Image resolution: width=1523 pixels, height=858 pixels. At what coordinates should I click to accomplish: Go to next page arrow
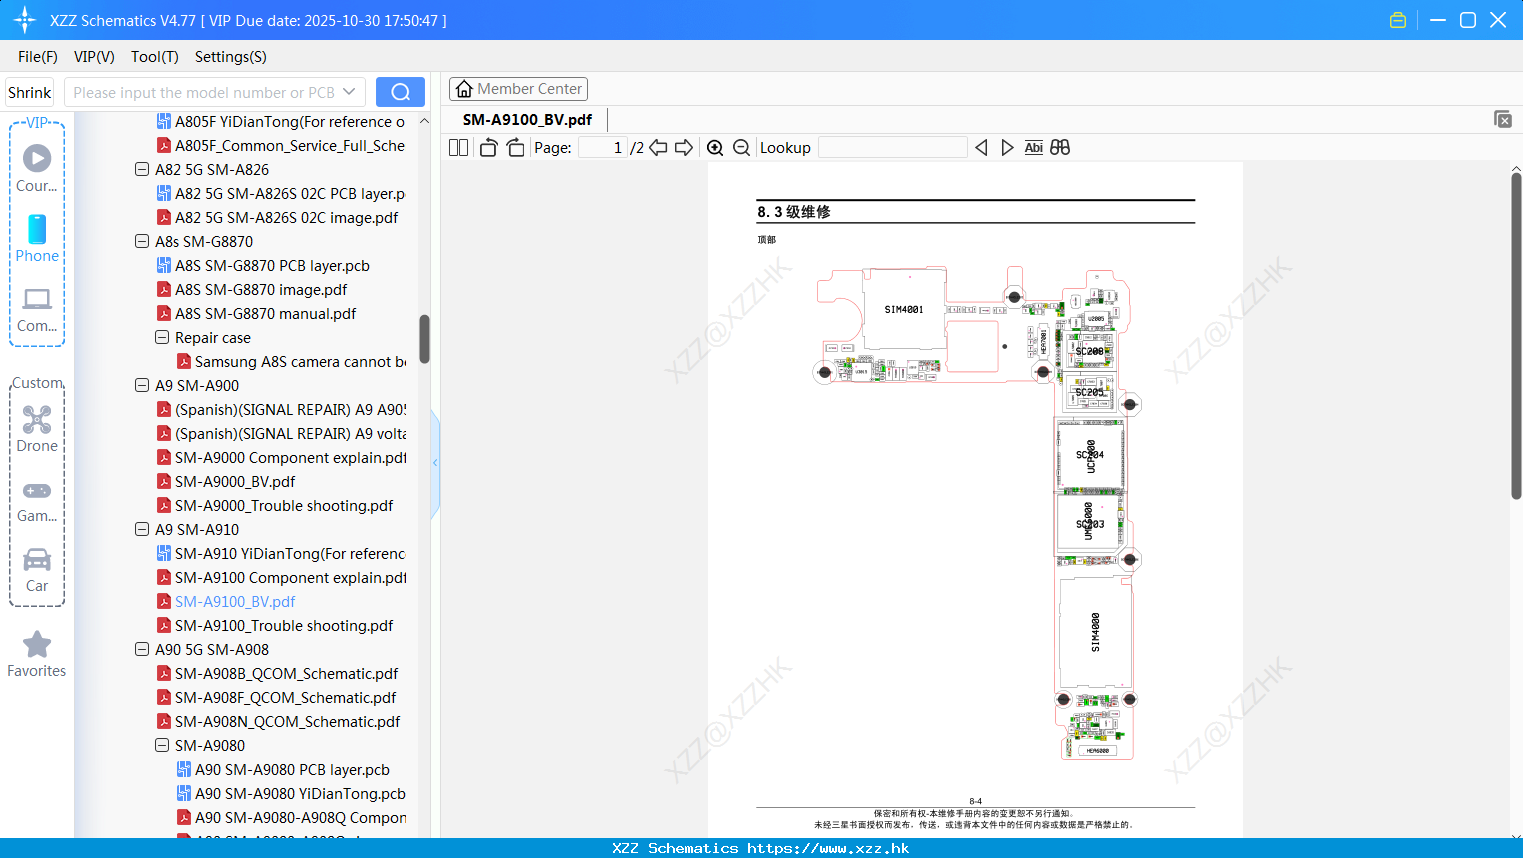tap(684, 147)
